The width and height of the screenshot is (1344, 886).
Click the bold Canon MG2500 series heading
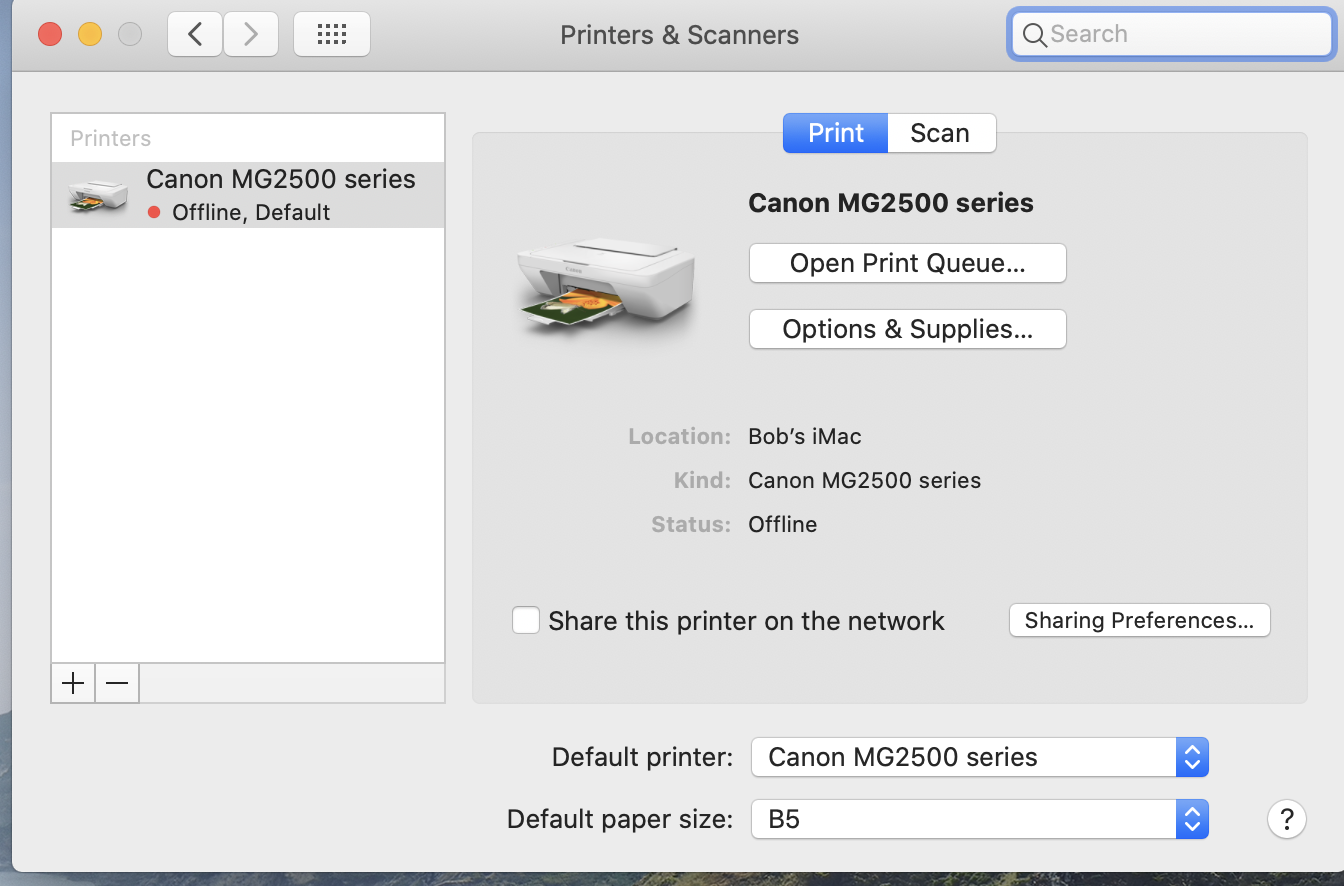pos(891,203)
